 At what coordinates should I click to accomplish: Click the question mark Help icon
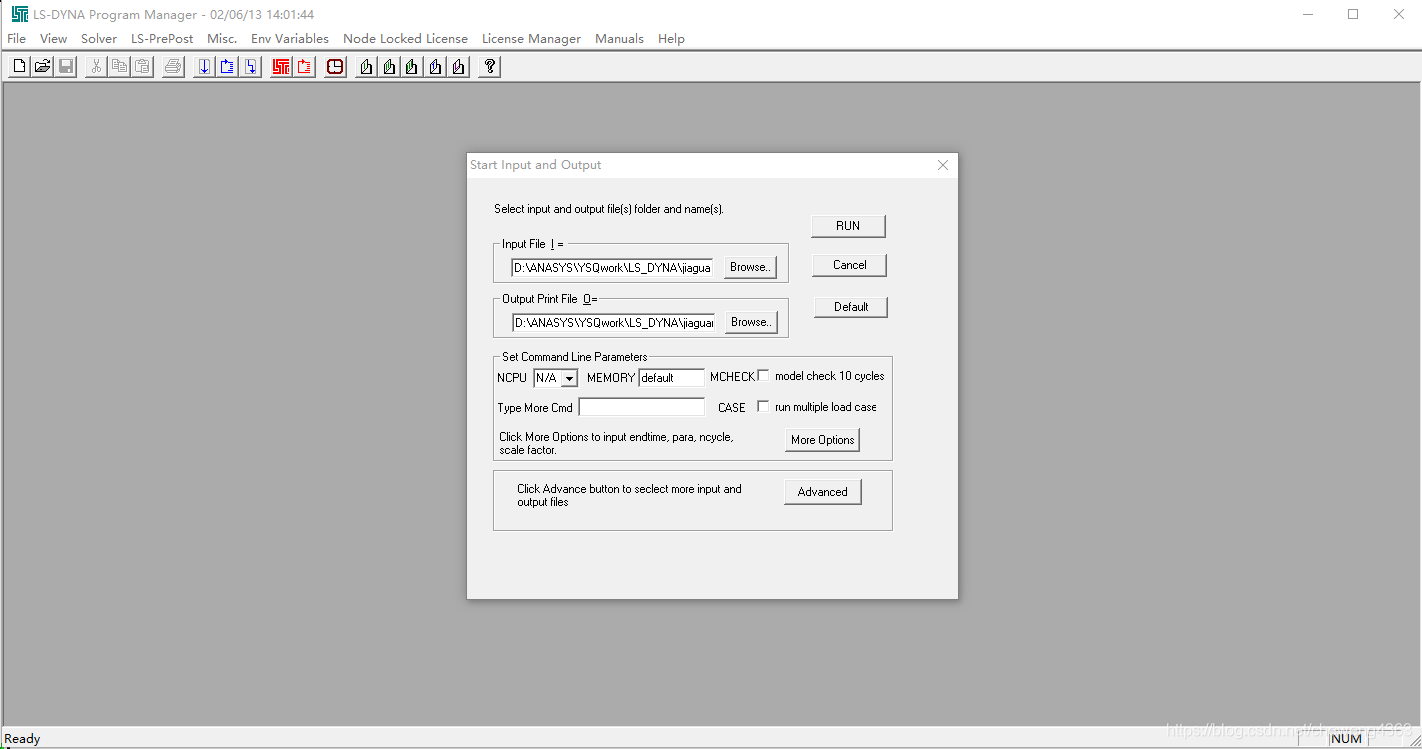coord(489,67)
